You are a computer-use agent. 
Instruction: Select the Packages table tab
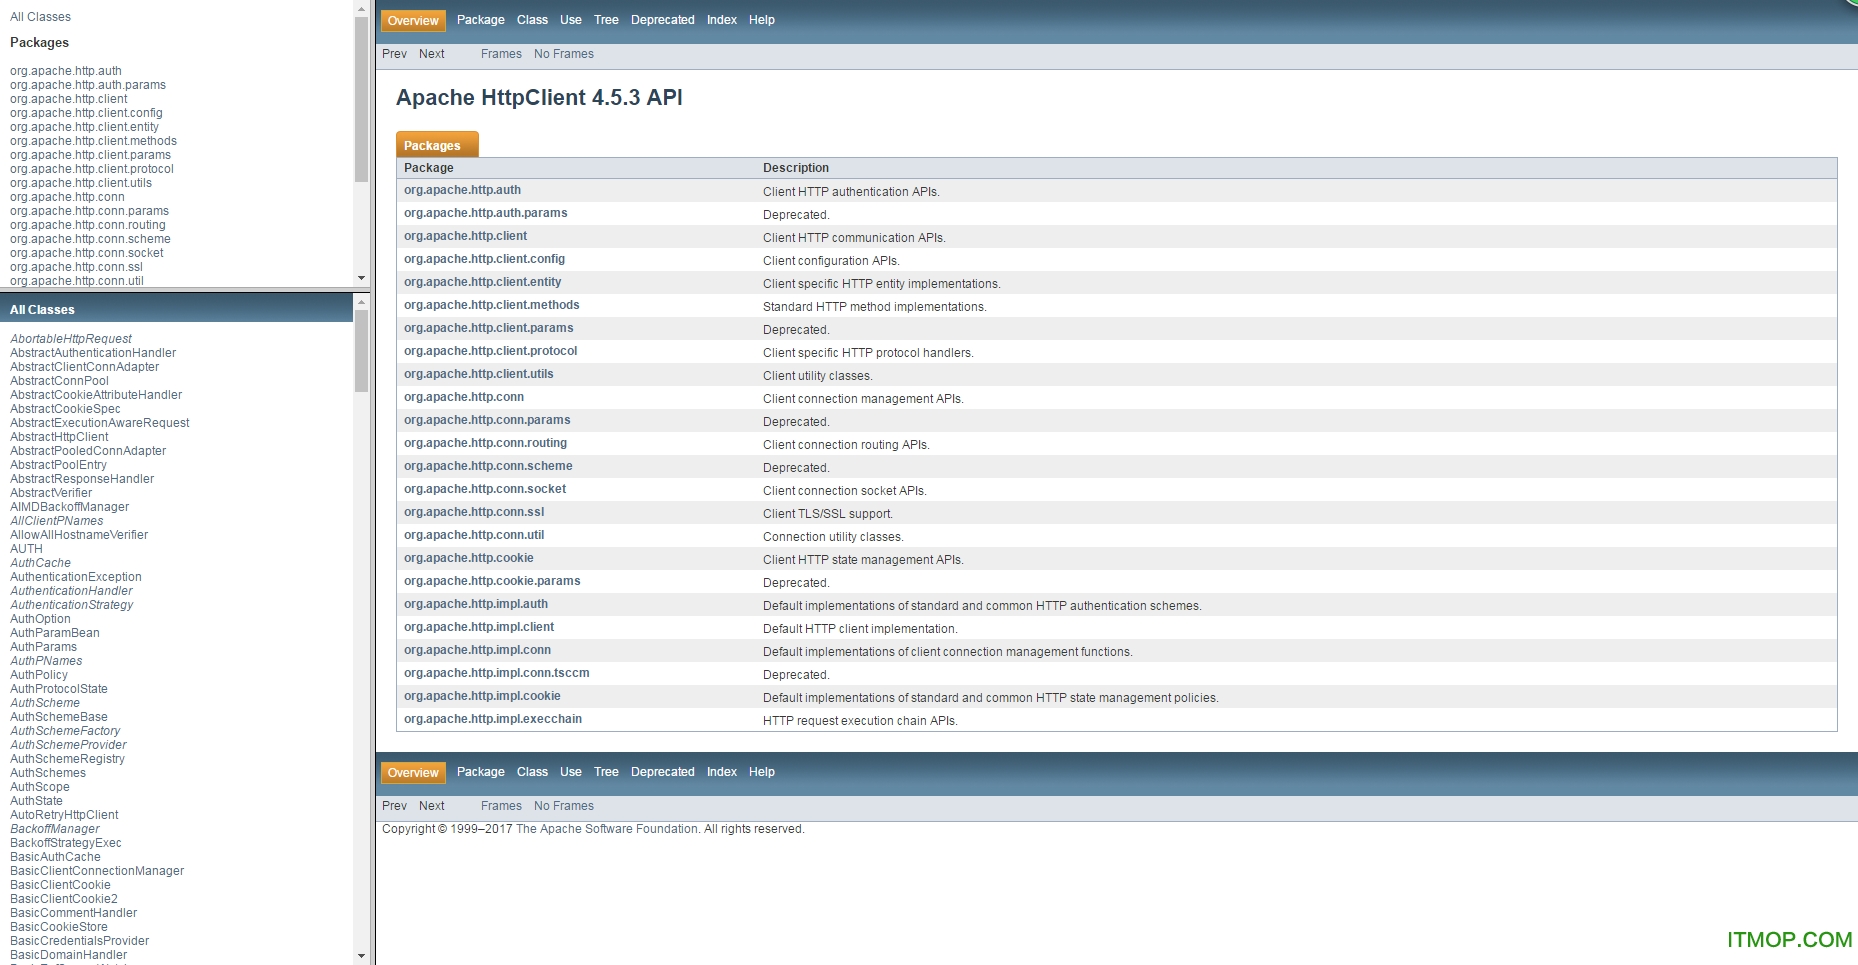(437, 145)
